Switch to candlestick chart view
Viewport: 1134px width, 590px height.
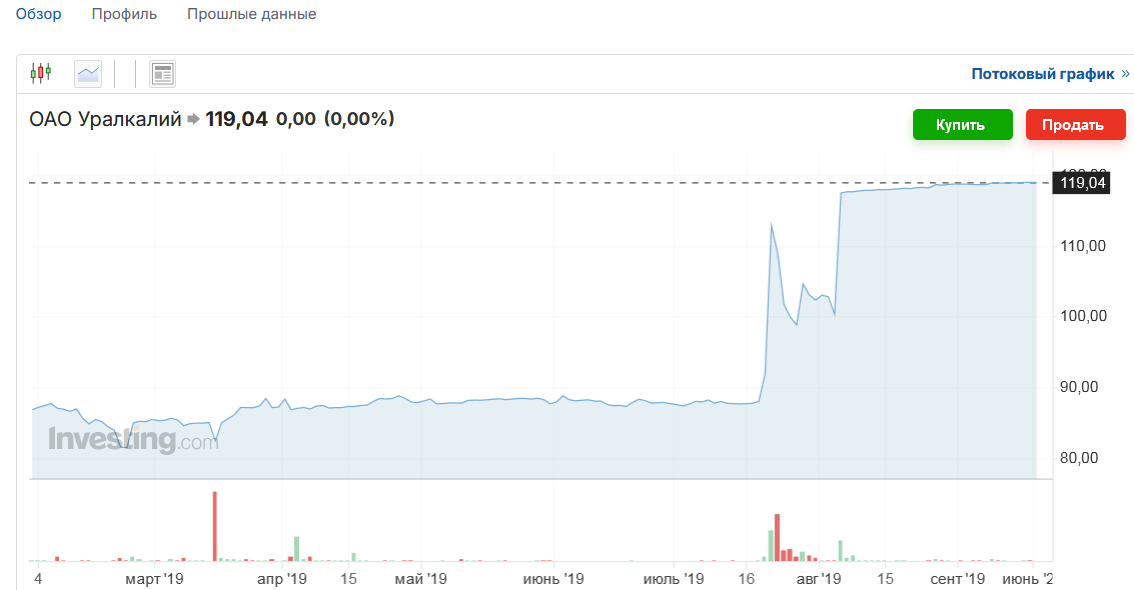(41, 73)
